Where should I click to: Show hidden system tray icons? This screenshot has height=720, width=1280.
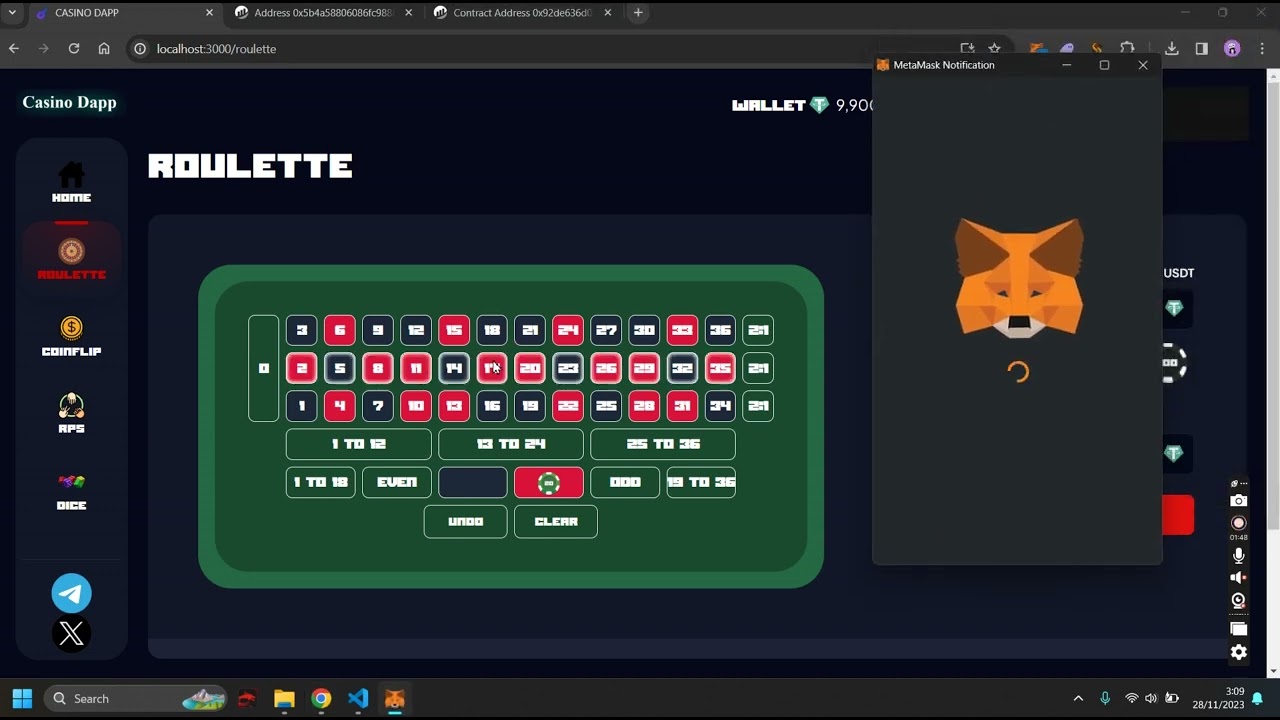point(1078,698)
